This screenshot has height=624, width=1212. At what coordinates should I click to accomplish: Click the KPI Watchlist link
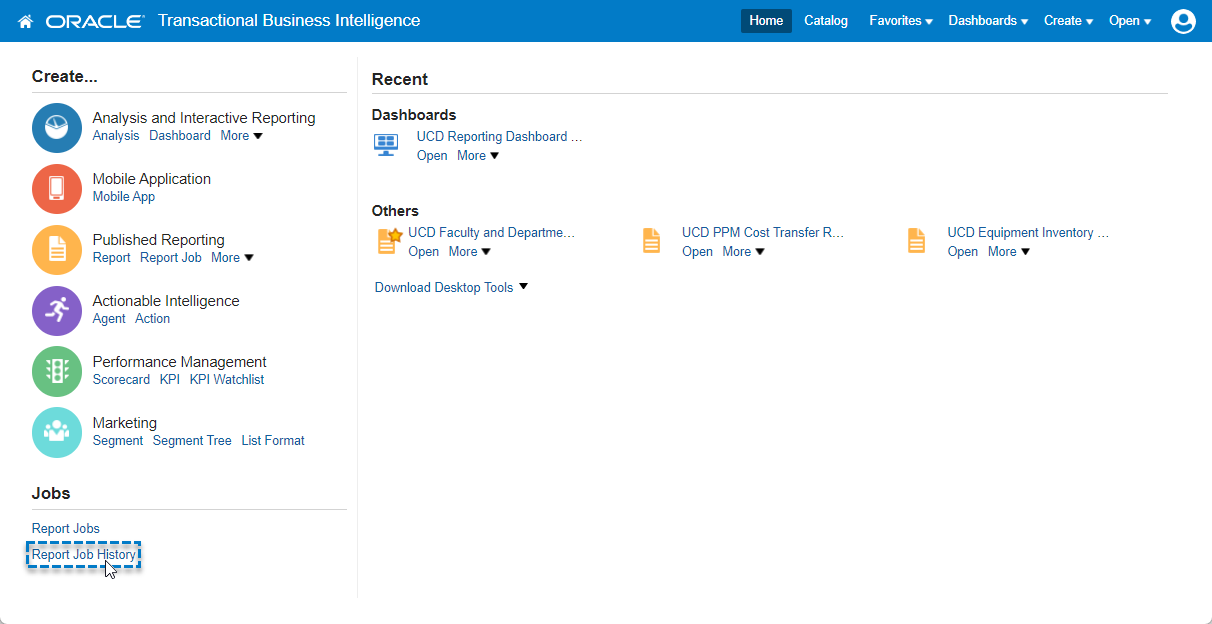[x=227, y=380]
